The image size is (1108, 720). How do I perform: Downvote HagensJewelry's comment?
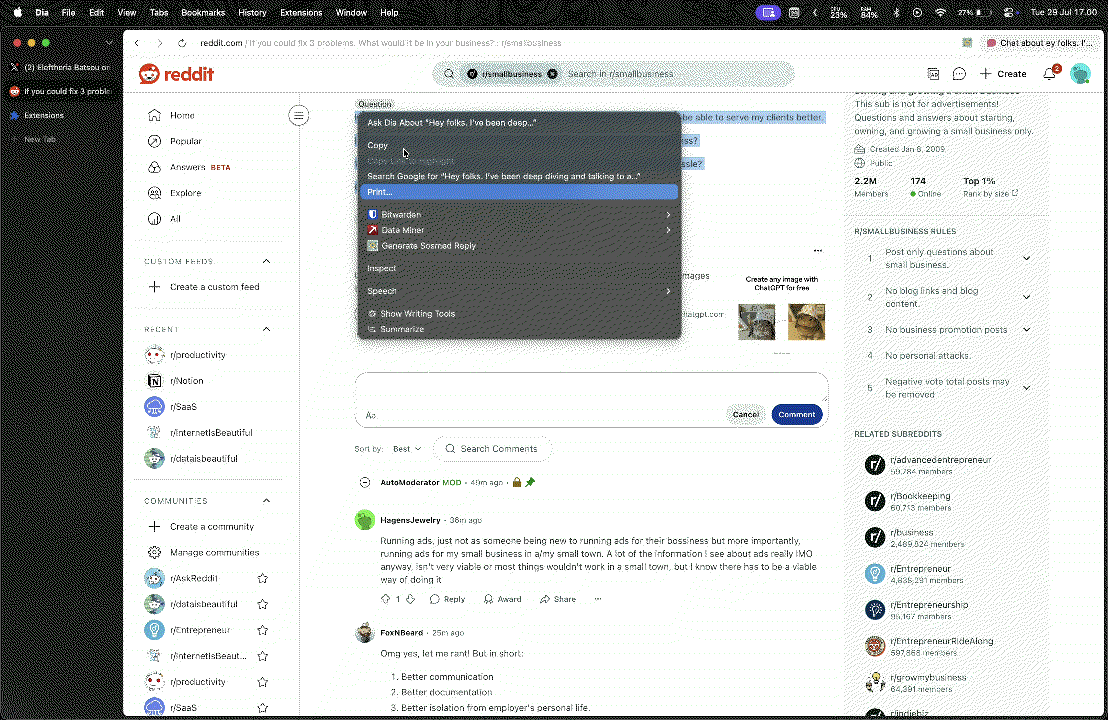point(411,599)
